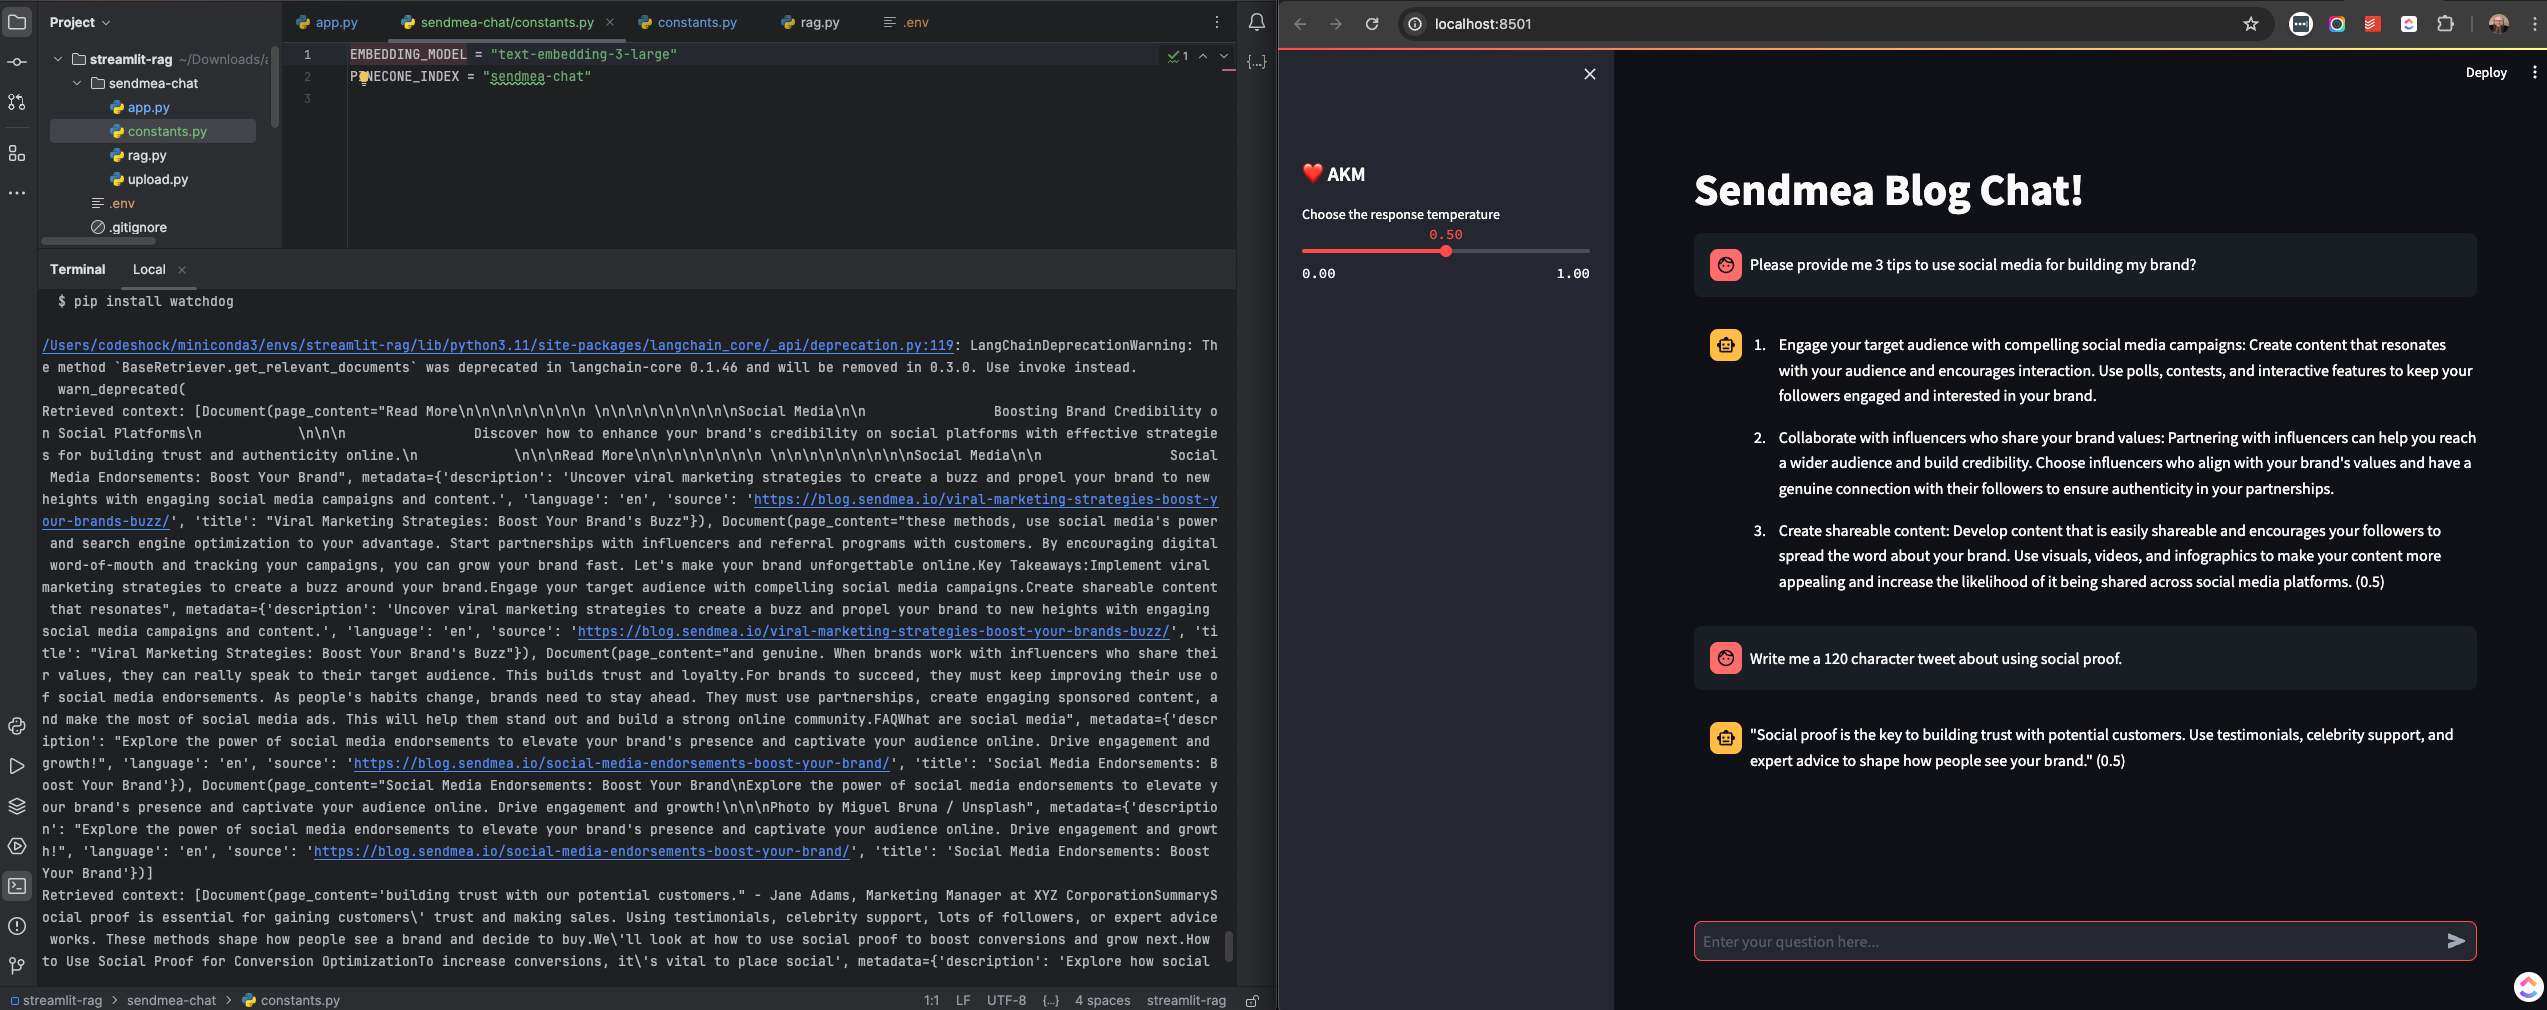Close the sendmea-chat/constants.py tab

(x=610, y=22)
